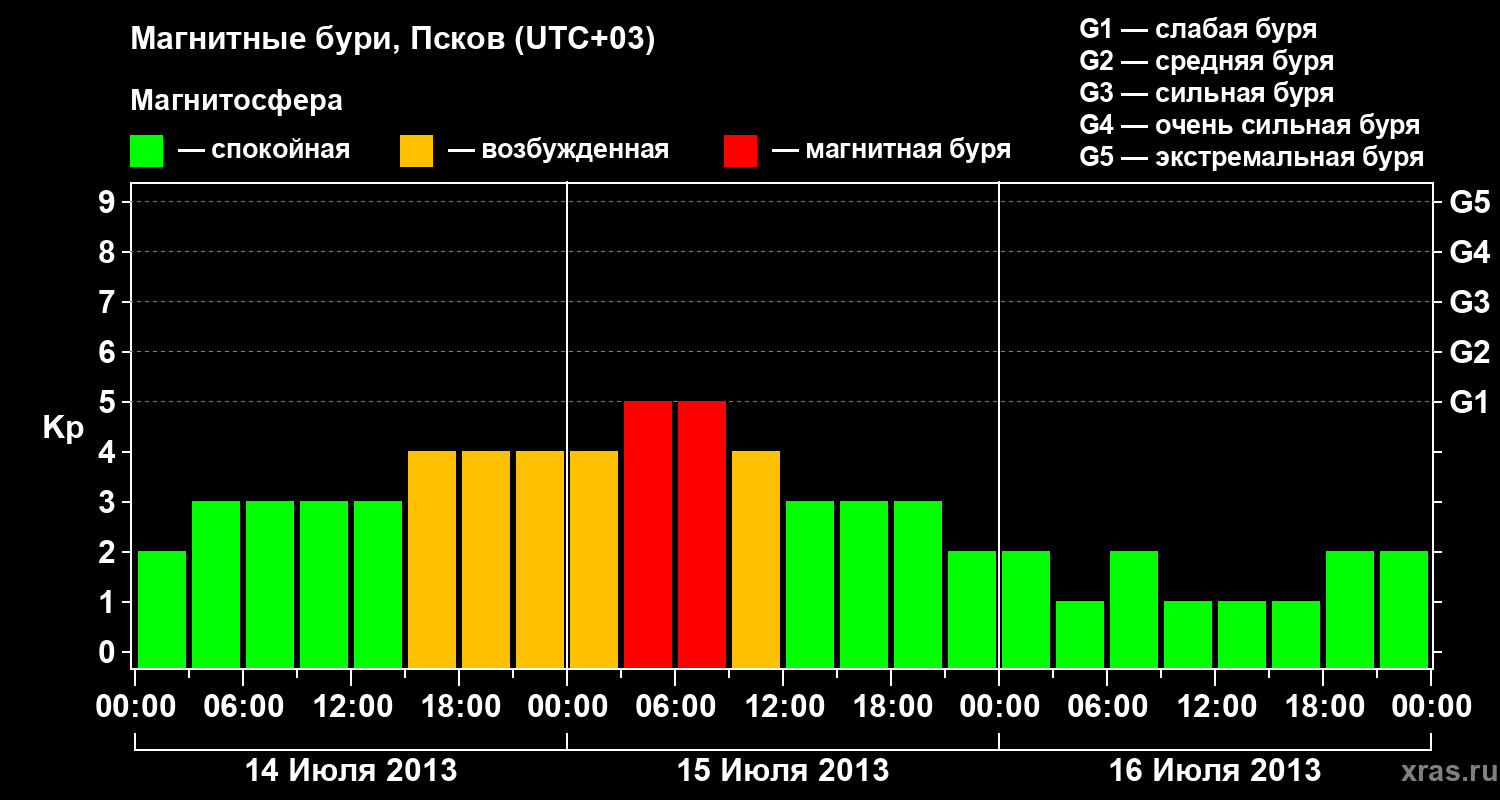Click the 14 Июля 18:00–21:00 orange bar

pos(486,559)
